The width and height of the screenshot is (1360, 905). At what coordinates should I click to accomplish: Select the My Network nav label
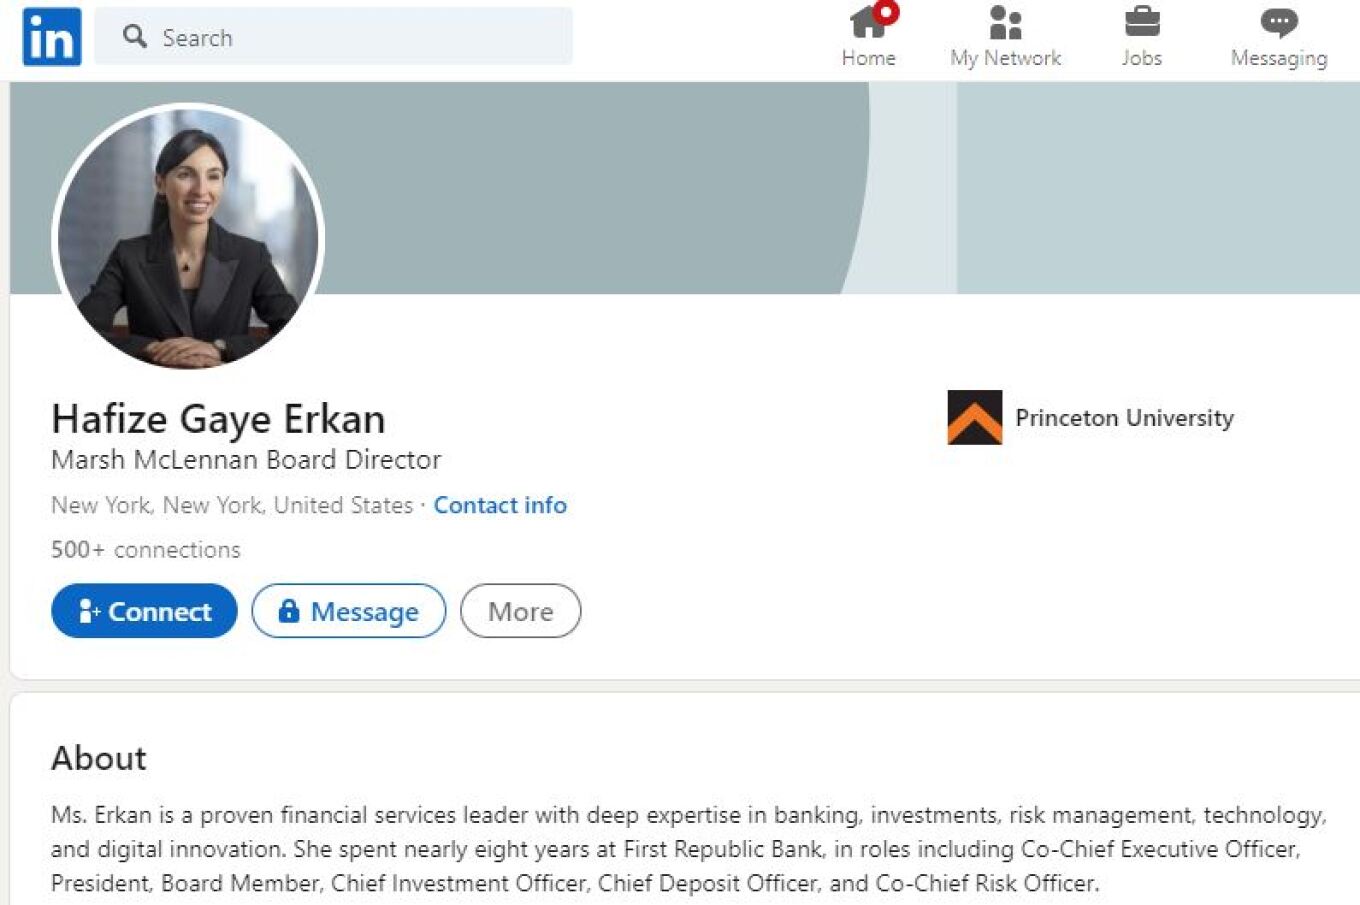coord(1005,58)
